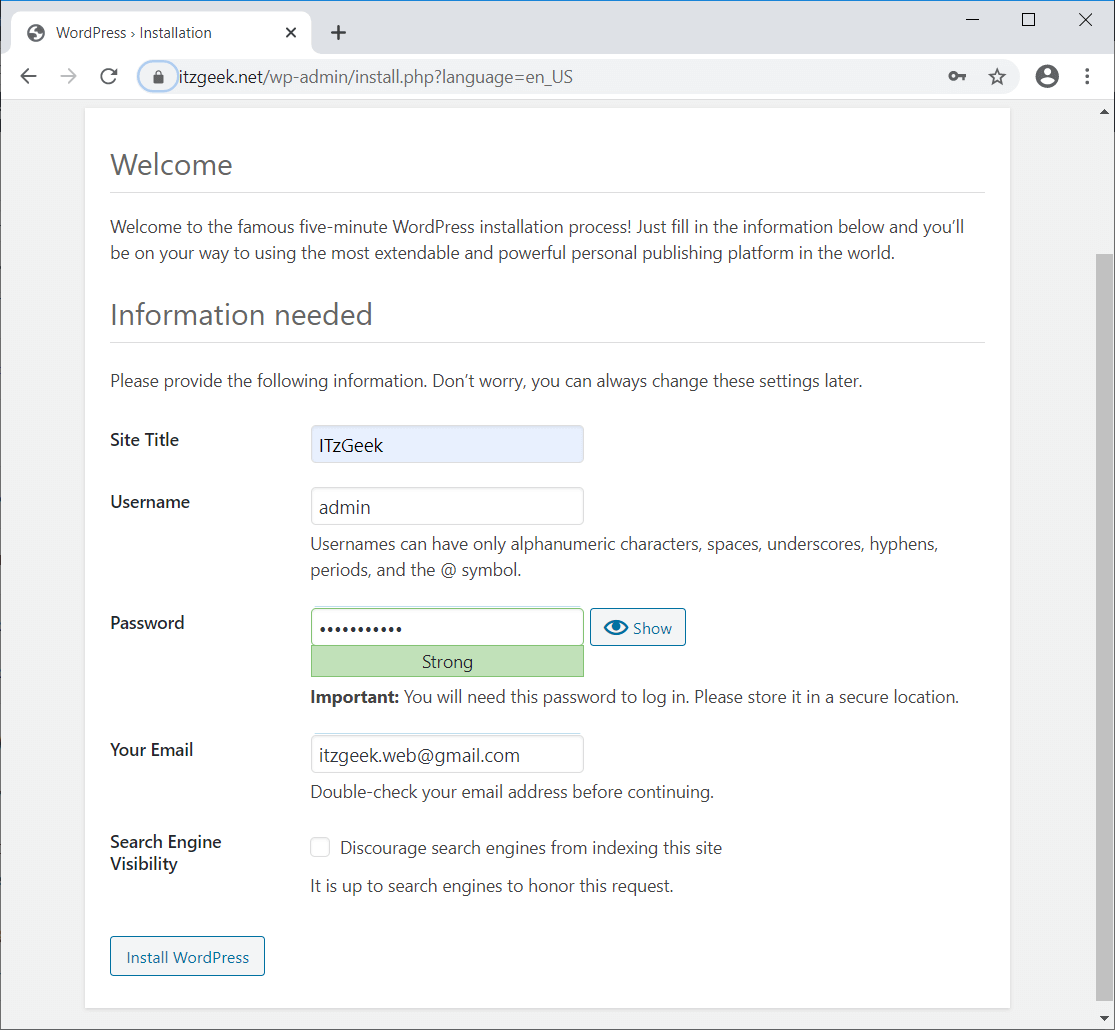1115x1030 pixels.
Task: Reload the WordPress installation page
Action: click(109, 76)
